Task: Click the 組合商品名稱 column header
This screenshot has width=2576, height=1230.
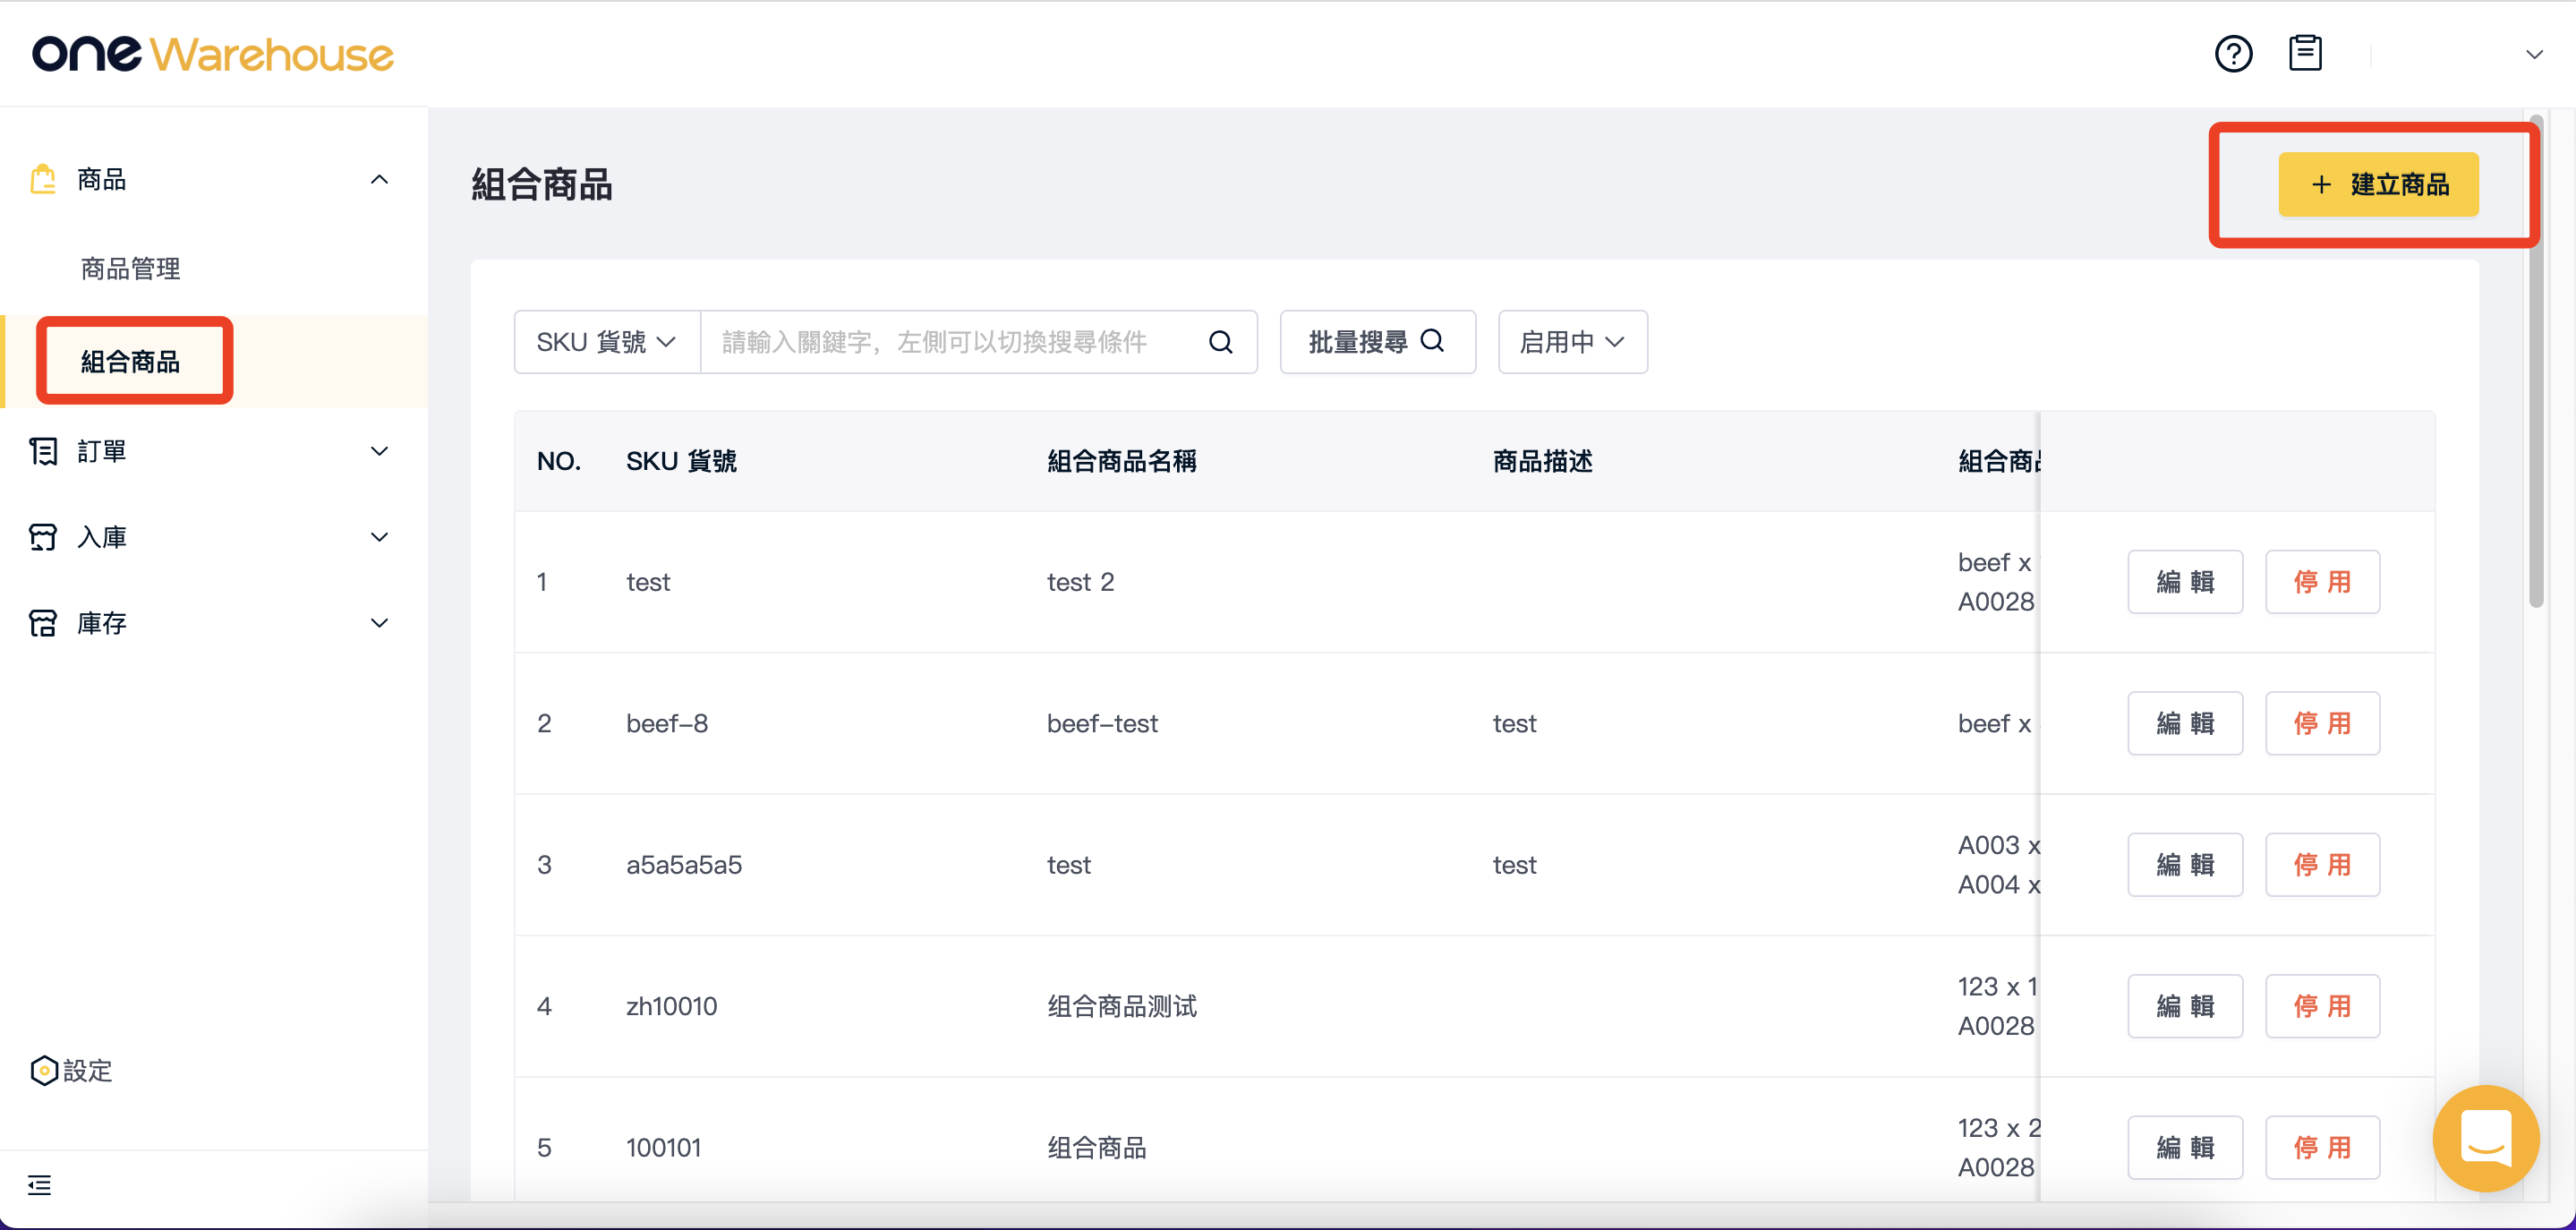Action: pyautogui.click(x=1121, y=461)
